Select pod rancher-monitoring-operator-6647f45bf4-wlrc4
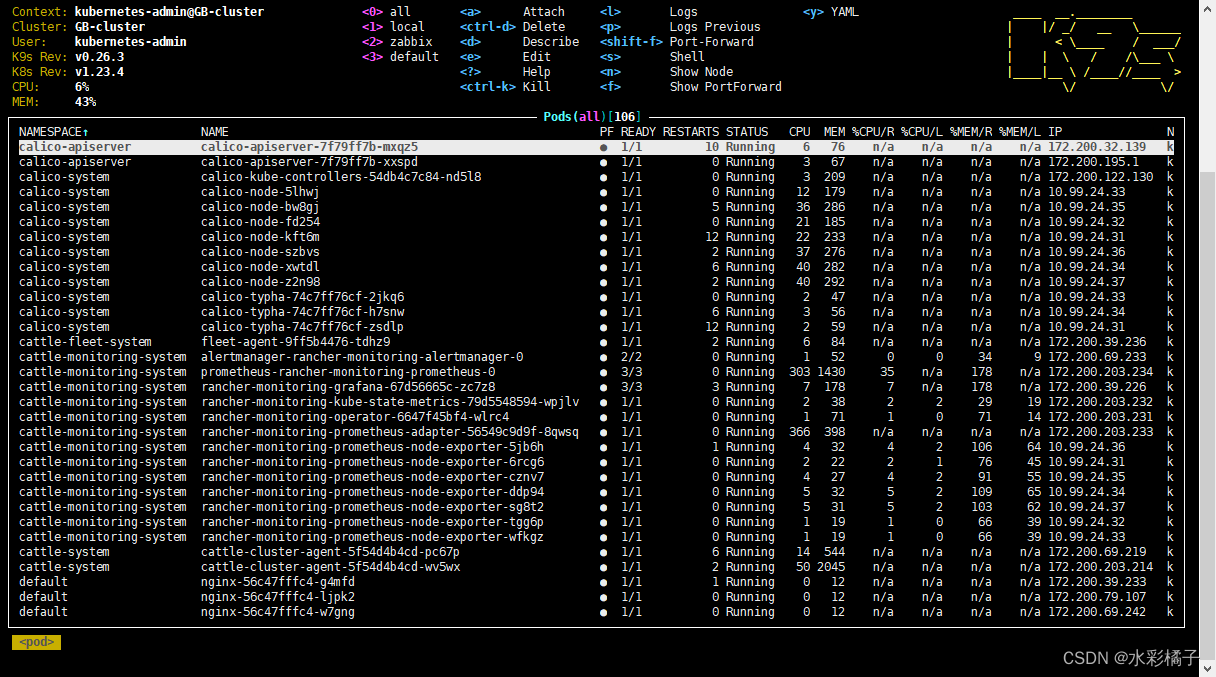The image size is (1216, 677). [596, 417]
